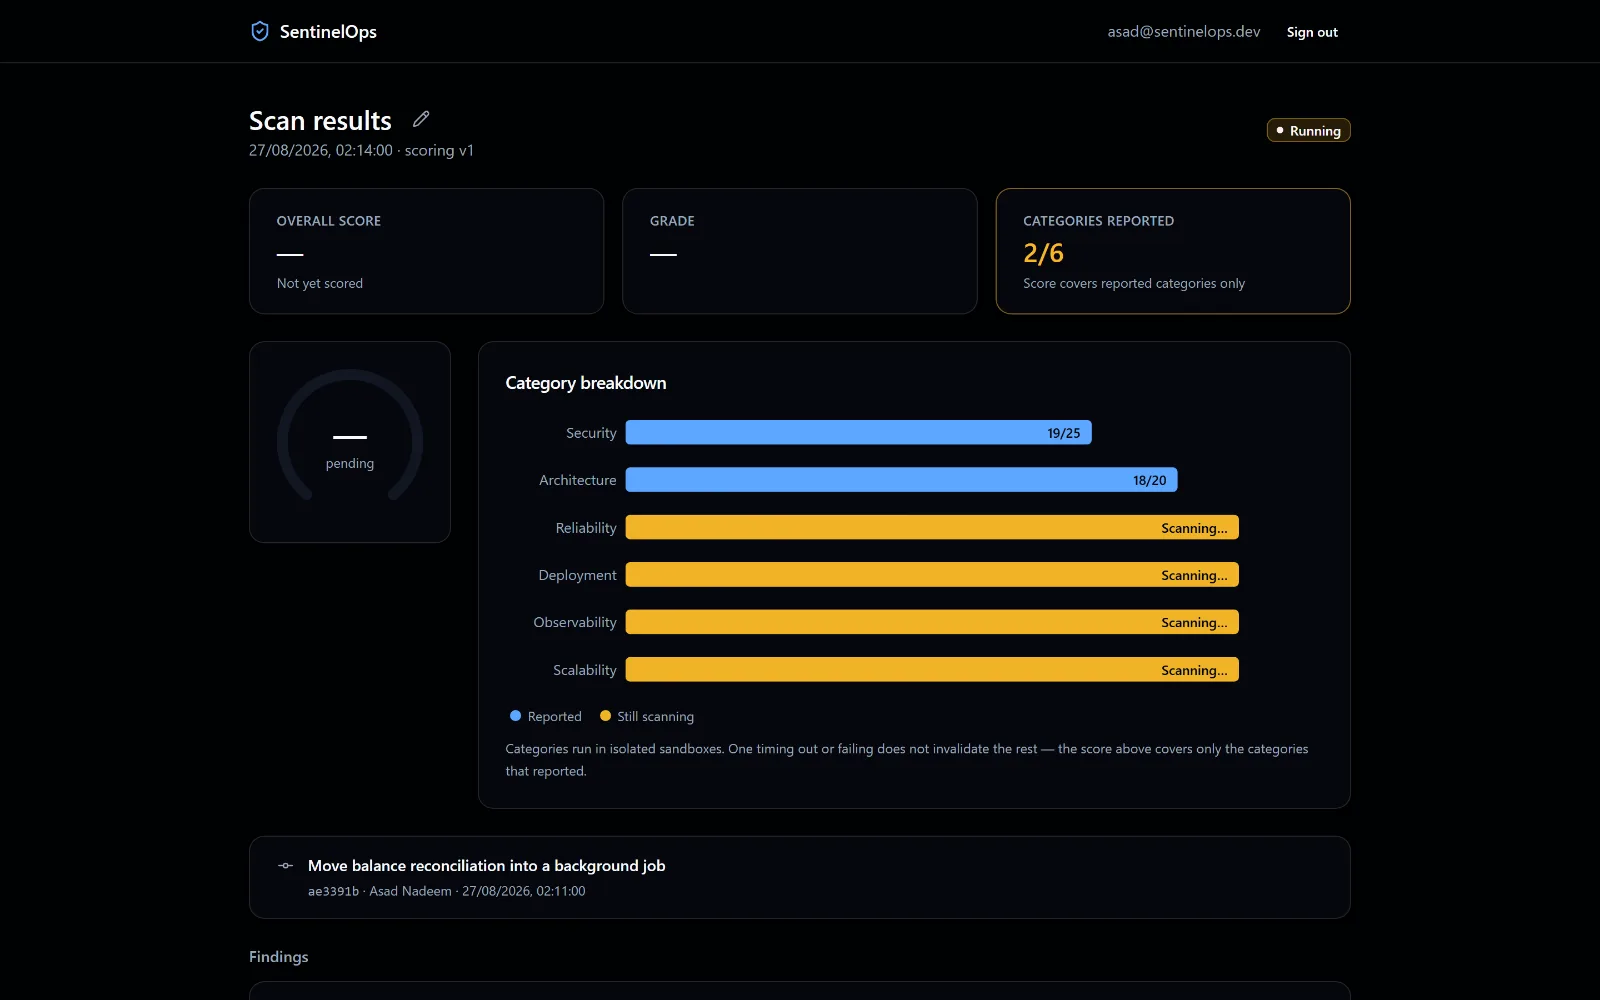Image resolution: width=1600 pixels, height=1000 pixels.
Task: Click the Security category label
Action: pos(591,433)
